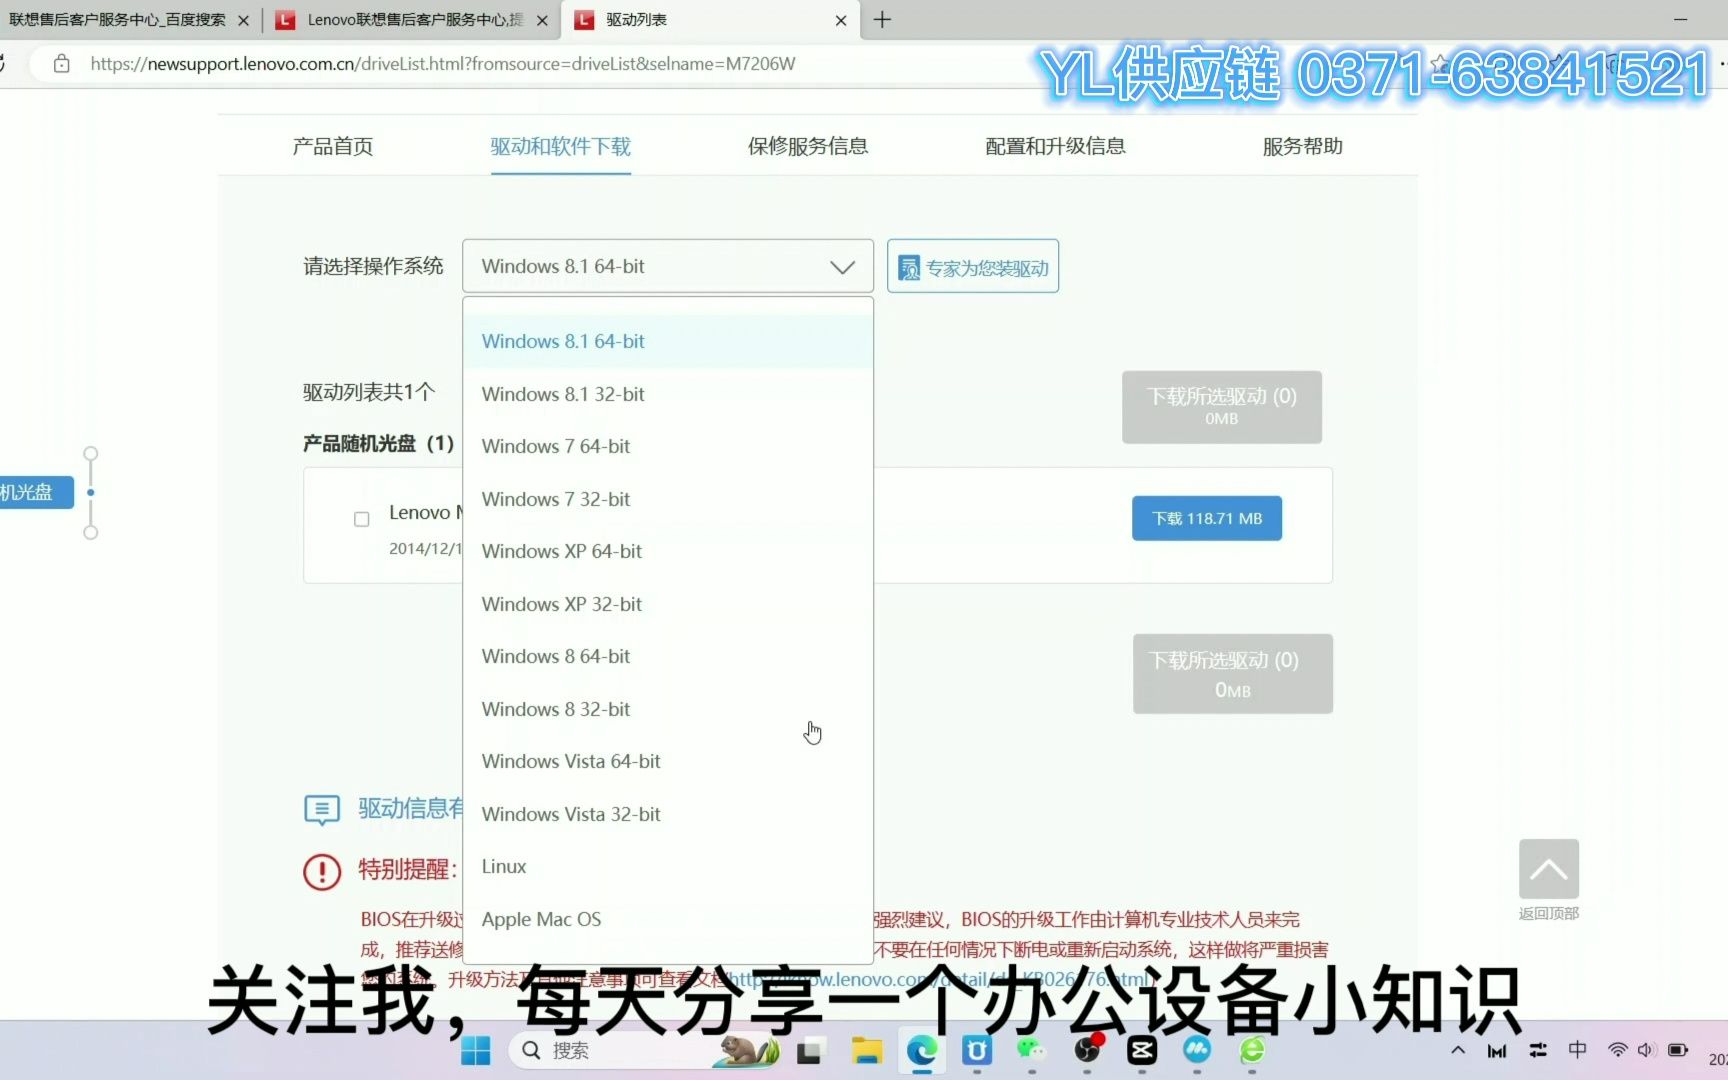Viewport: 1728px width, 1080px height.
Task: Choose Windows 7 64-bit from list
Action: 668,446
